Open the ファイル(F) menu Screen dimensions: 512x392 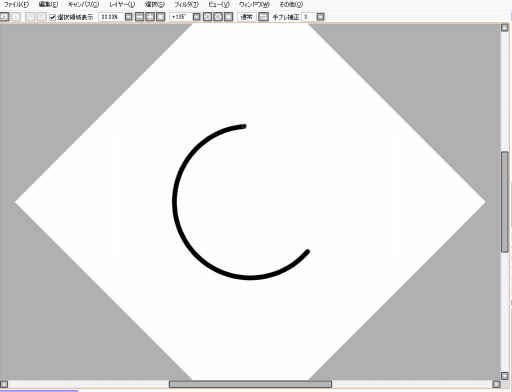tap(16, 5)
